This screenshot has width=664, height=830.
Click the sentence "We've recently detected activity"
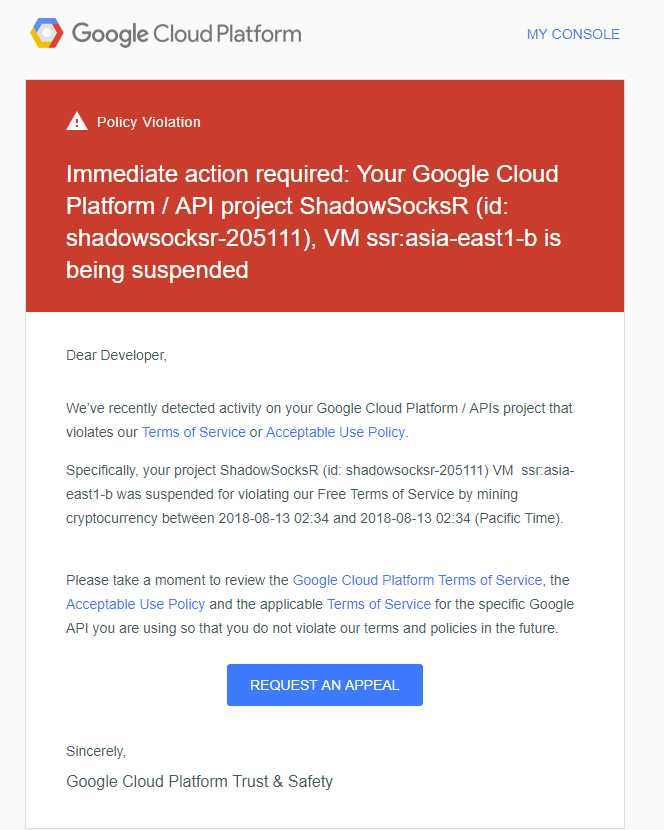319,420
